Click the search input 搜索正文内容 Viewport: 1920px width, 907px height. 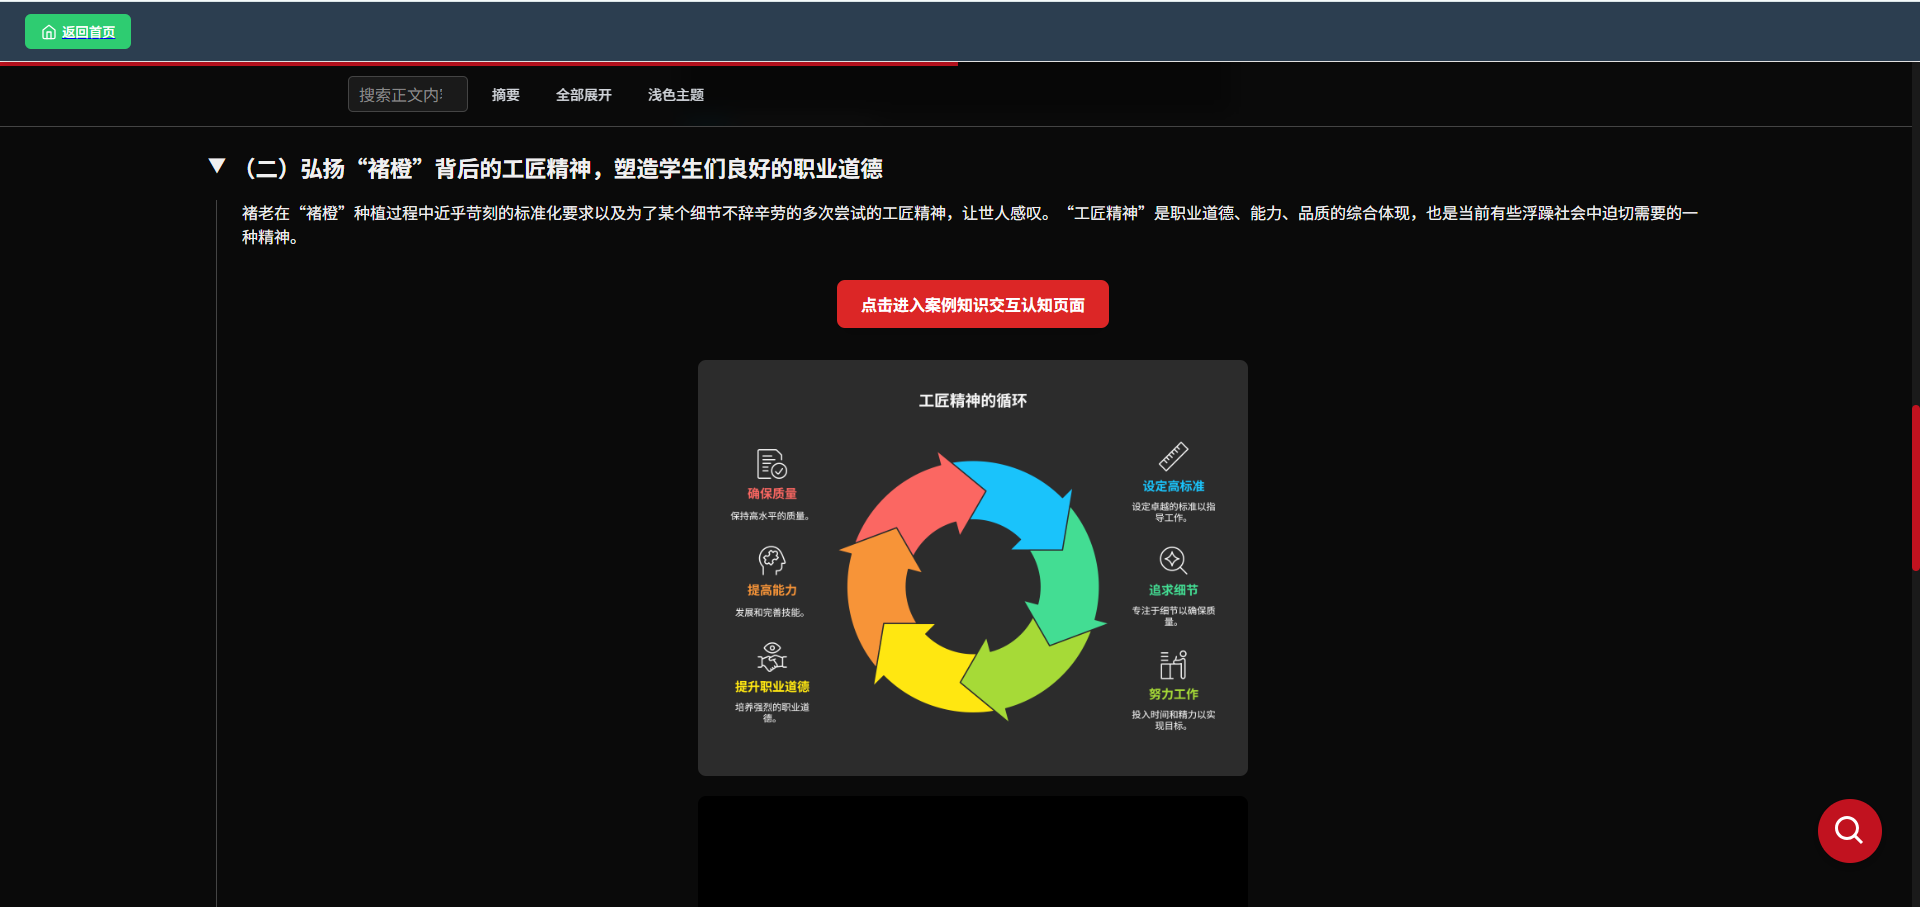[407, 94]
